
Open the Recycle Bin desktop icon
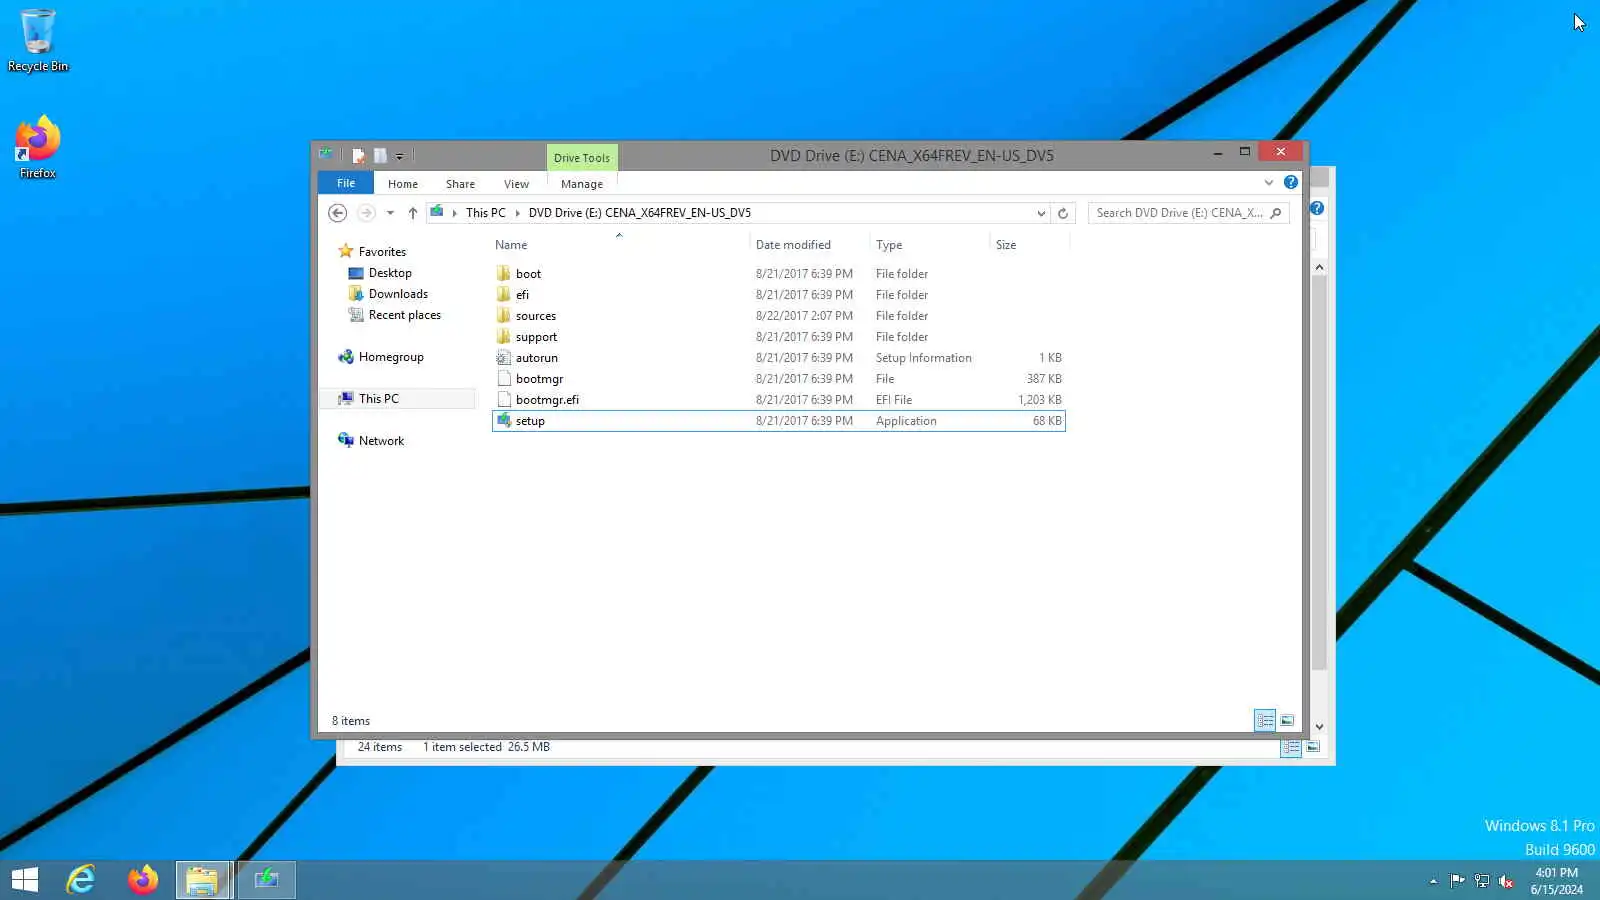point(38,41)
